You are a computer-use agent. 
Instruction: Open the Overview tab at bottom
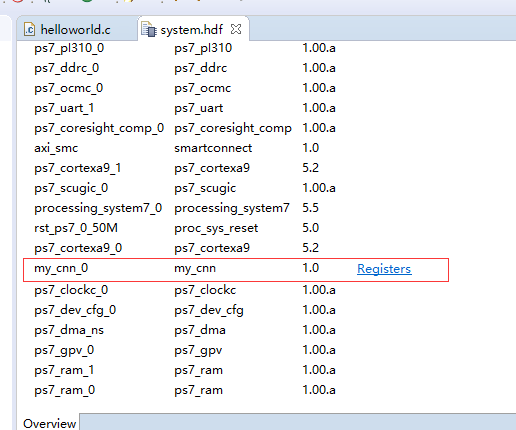coord(49,423)
